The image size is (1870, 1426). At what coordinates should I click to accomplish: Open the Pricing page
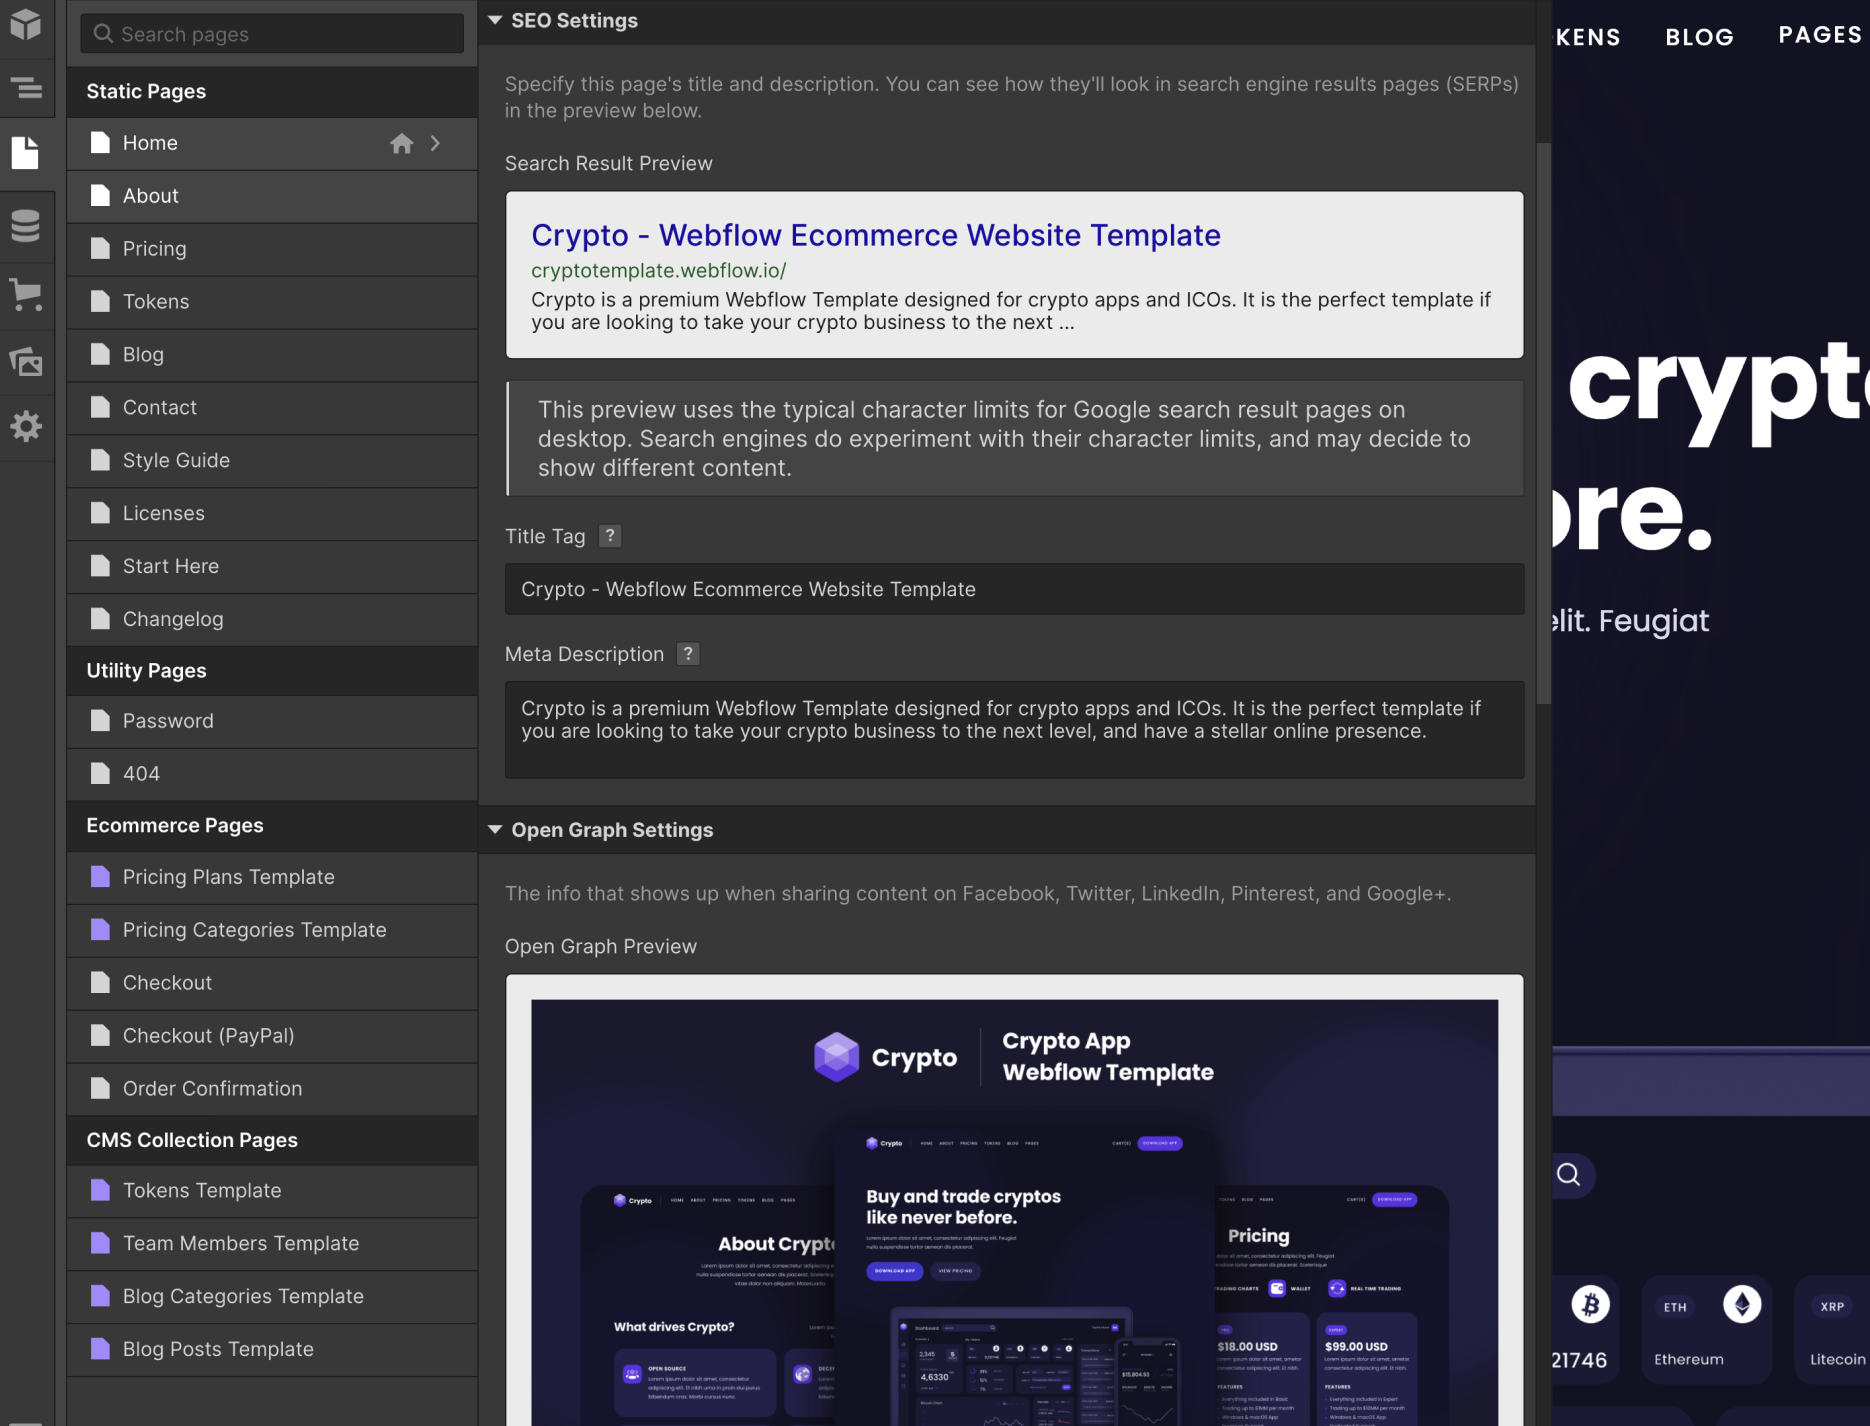pyautogui.click(x=272, y=249)
